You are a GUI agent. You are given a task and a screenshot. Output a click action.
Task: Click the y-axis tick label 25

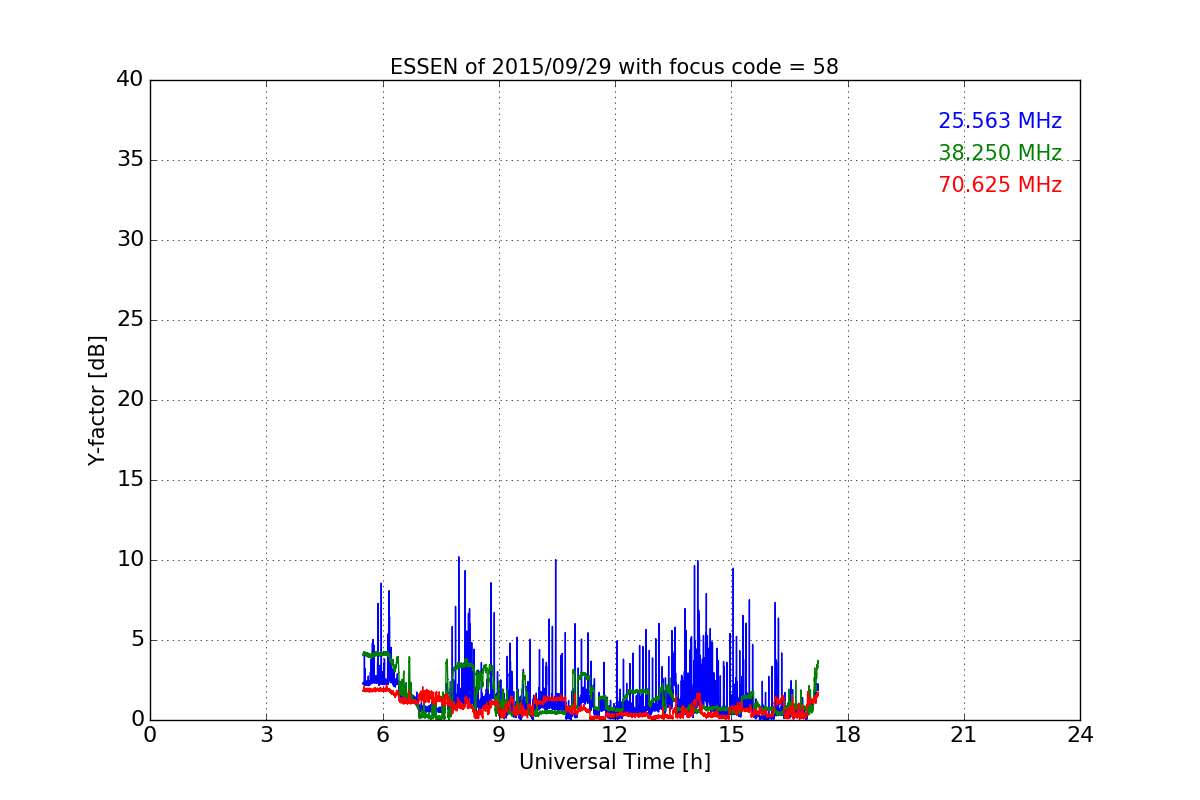pos(130,320)
